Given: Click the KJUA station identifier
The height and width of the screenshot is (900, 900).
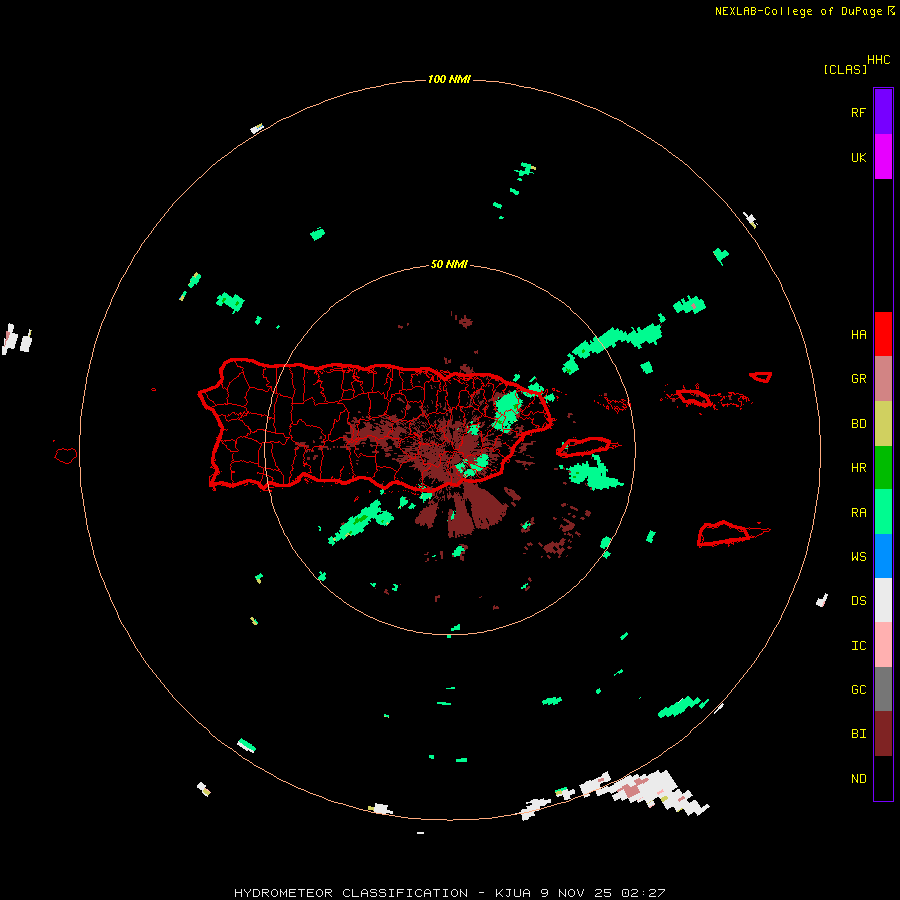Looking at the screenshot, I should [513, 893].
